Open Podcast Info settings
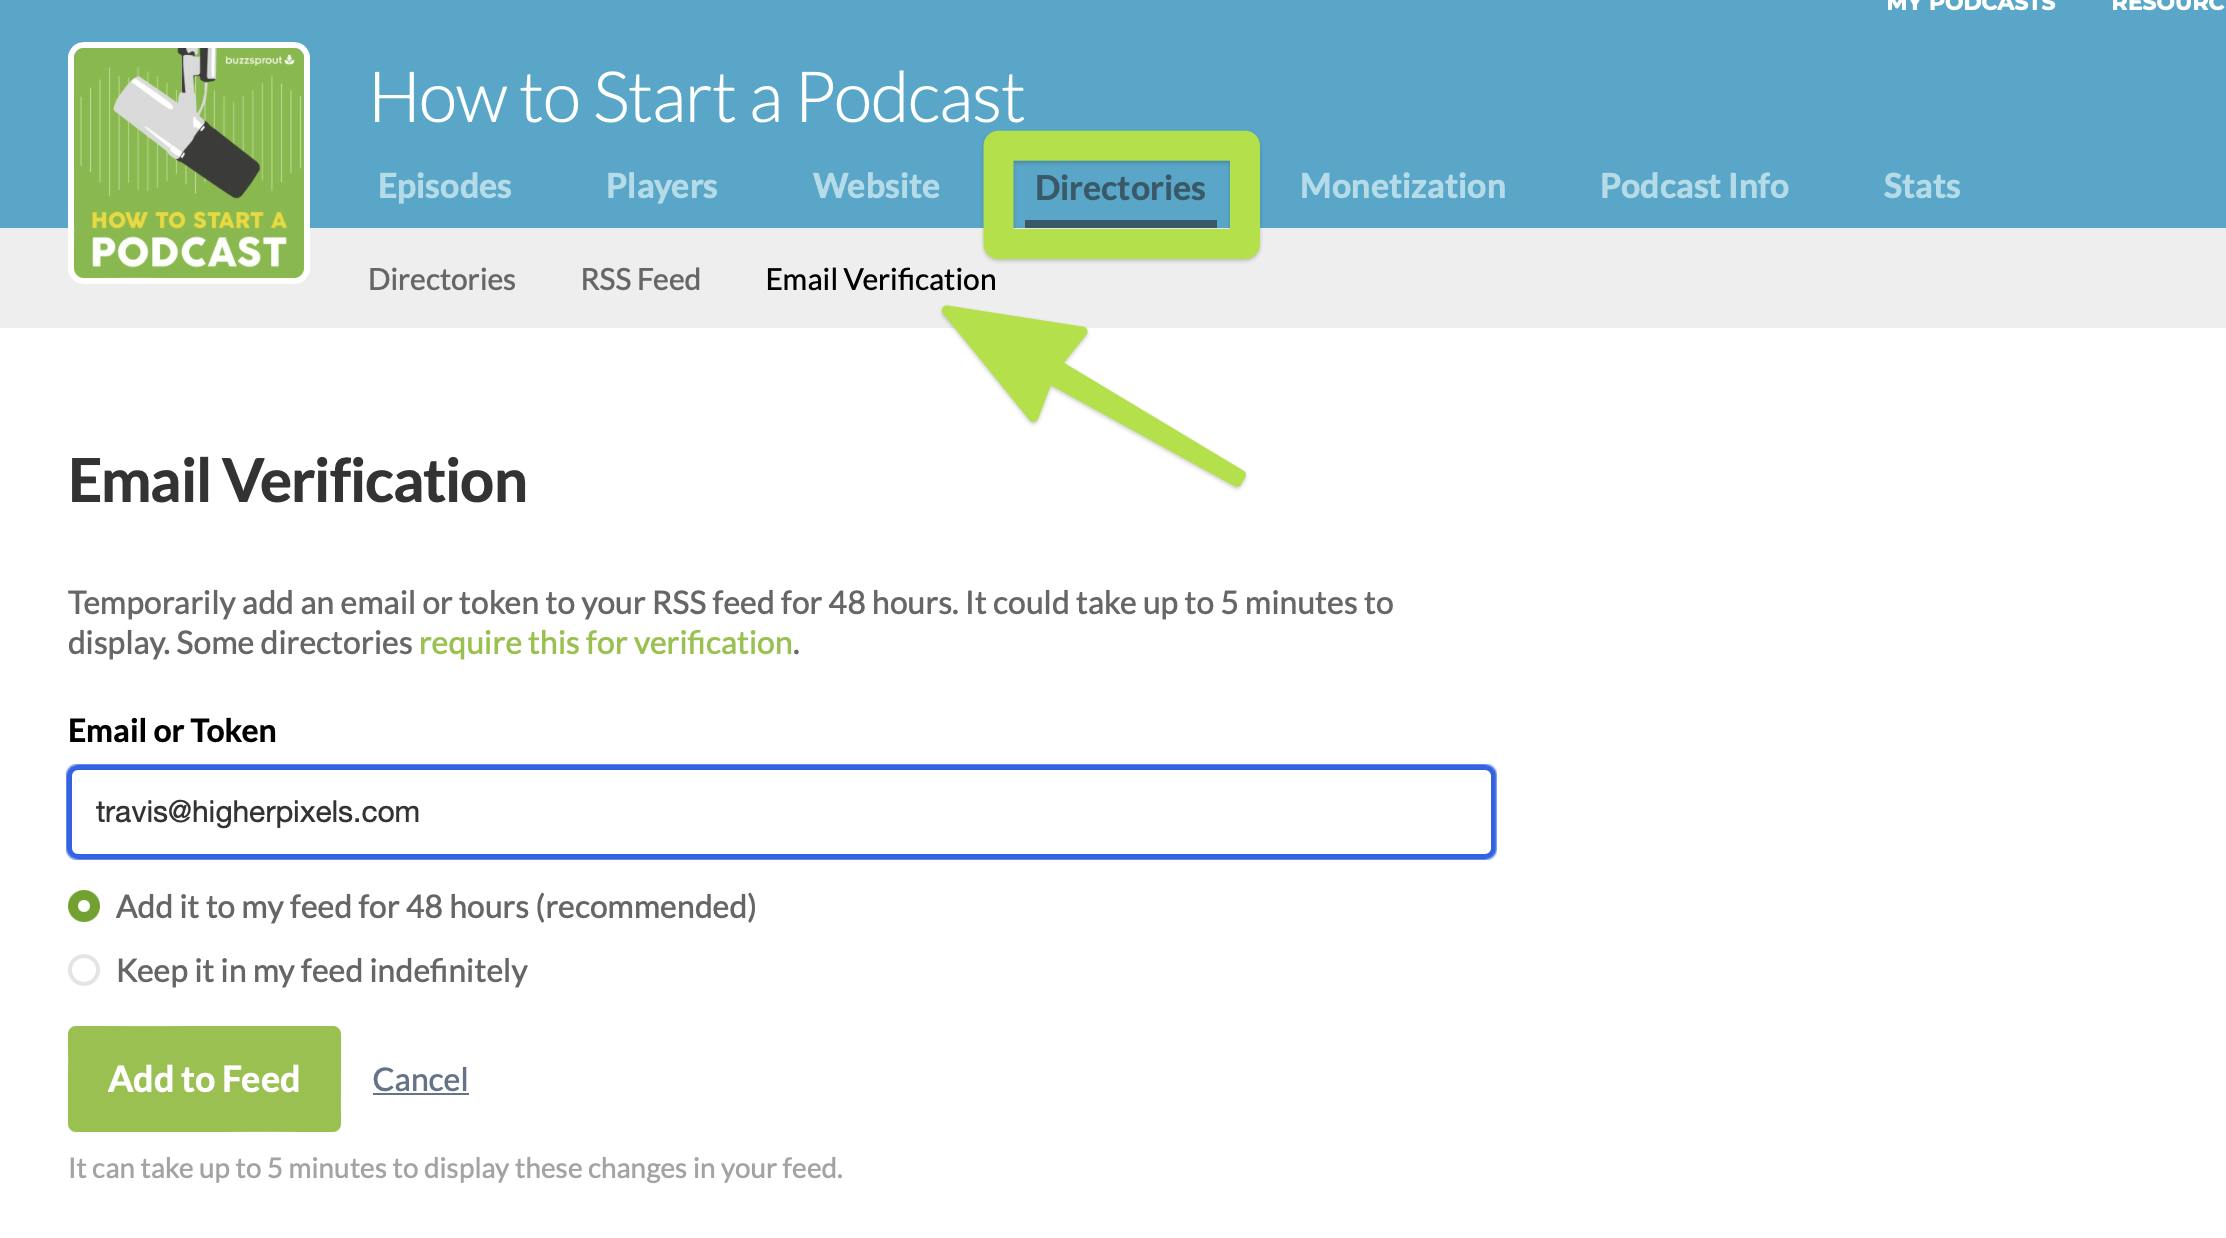The image size is (2226, 1238). click(x=1695, y=184)
